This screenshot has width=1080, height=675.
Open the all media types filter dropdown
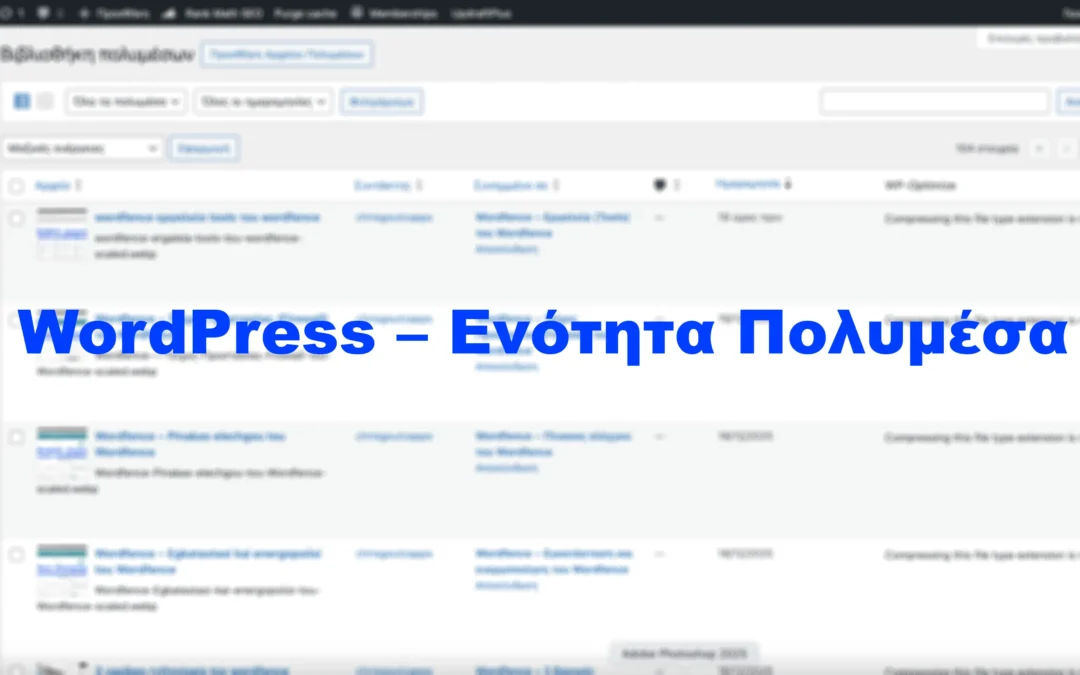click(x=126, y=102)
